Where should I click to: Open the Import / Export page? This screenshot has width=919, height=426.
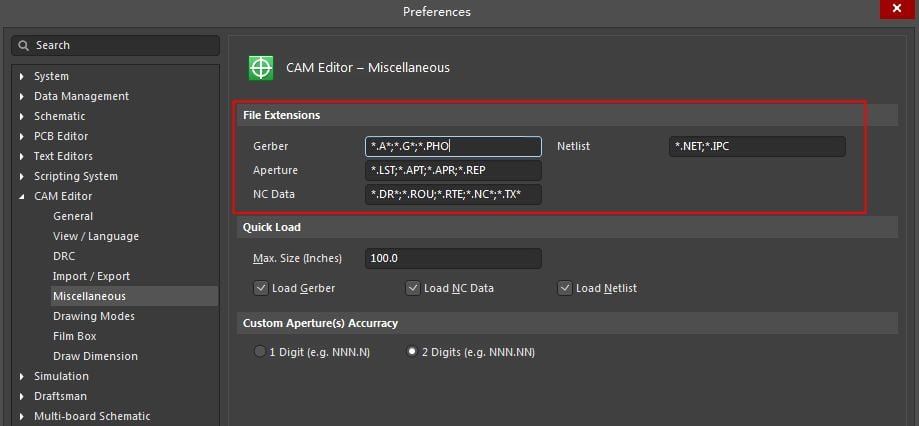(91, 276)
